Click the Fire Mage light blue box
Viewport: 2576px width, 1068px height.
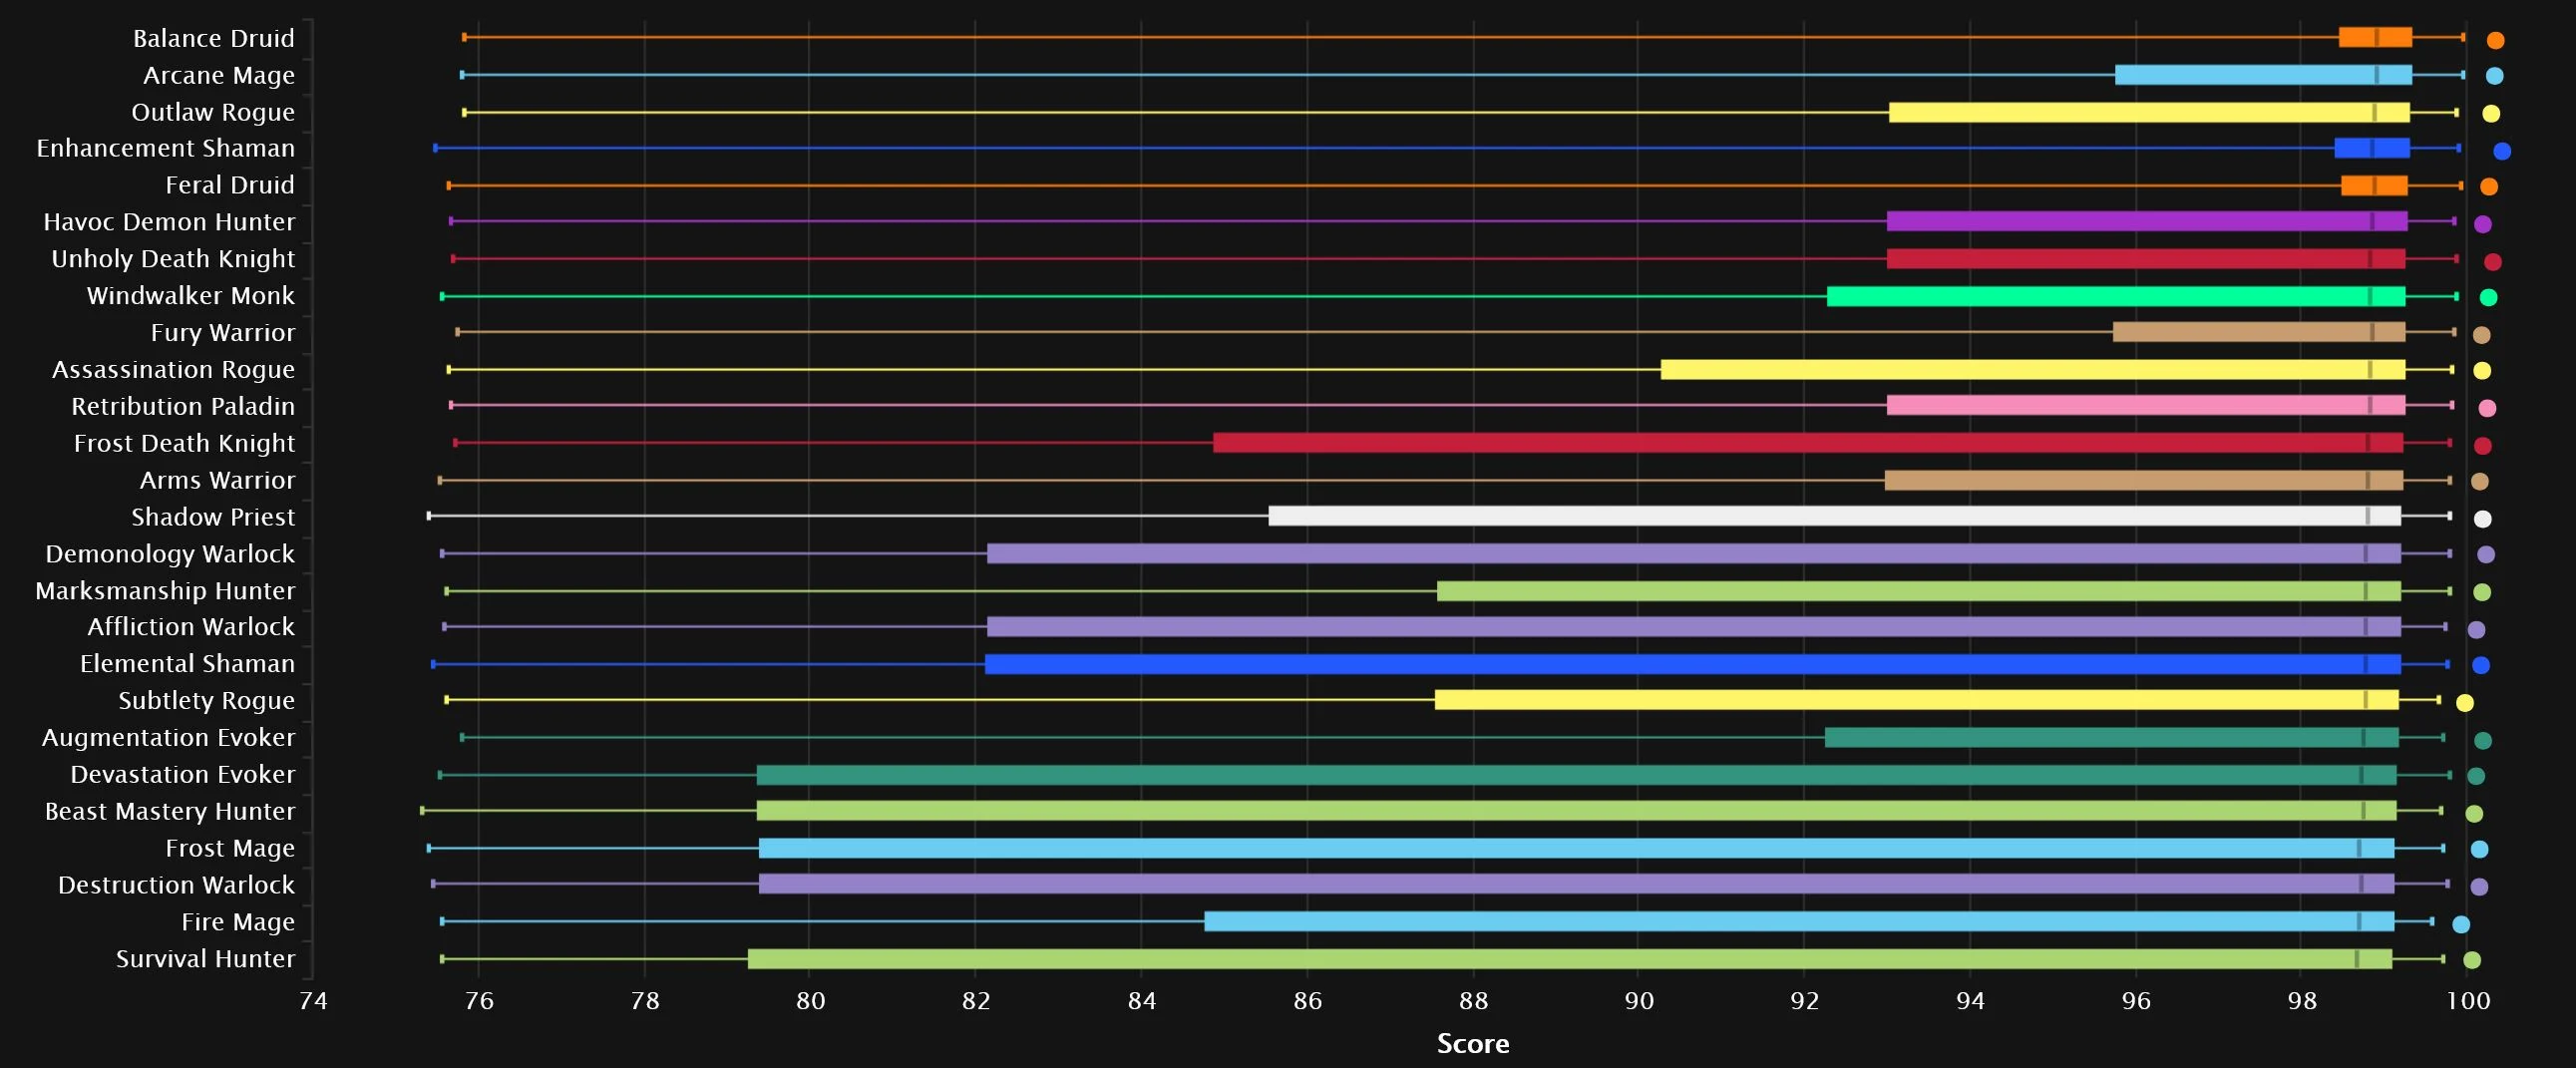point(1799,922)
